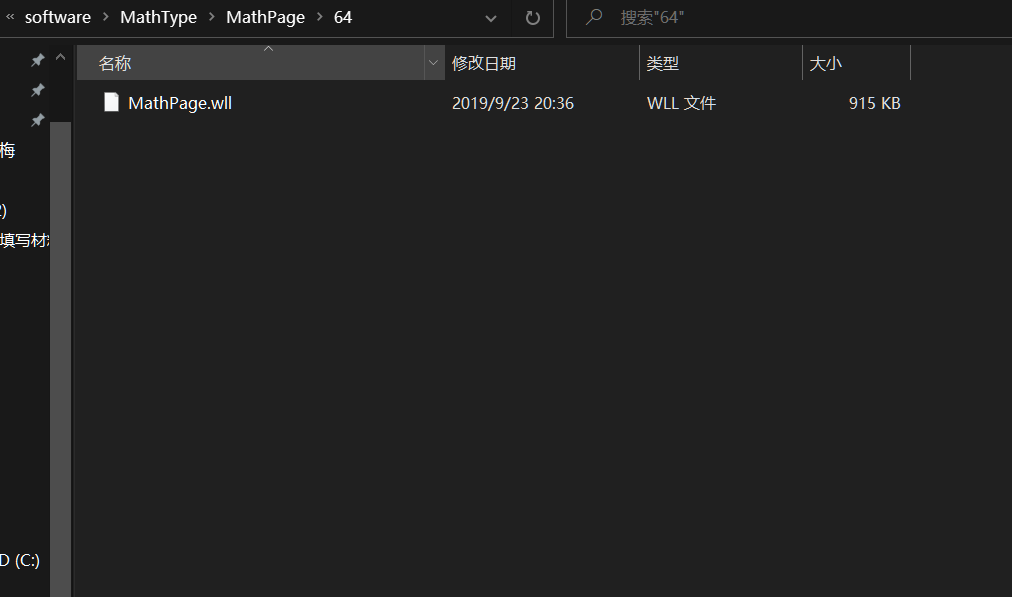Click the file document icon beside MathPage.wll
1012x597 pixels.
pyautogui.click(x=111, y=102)
